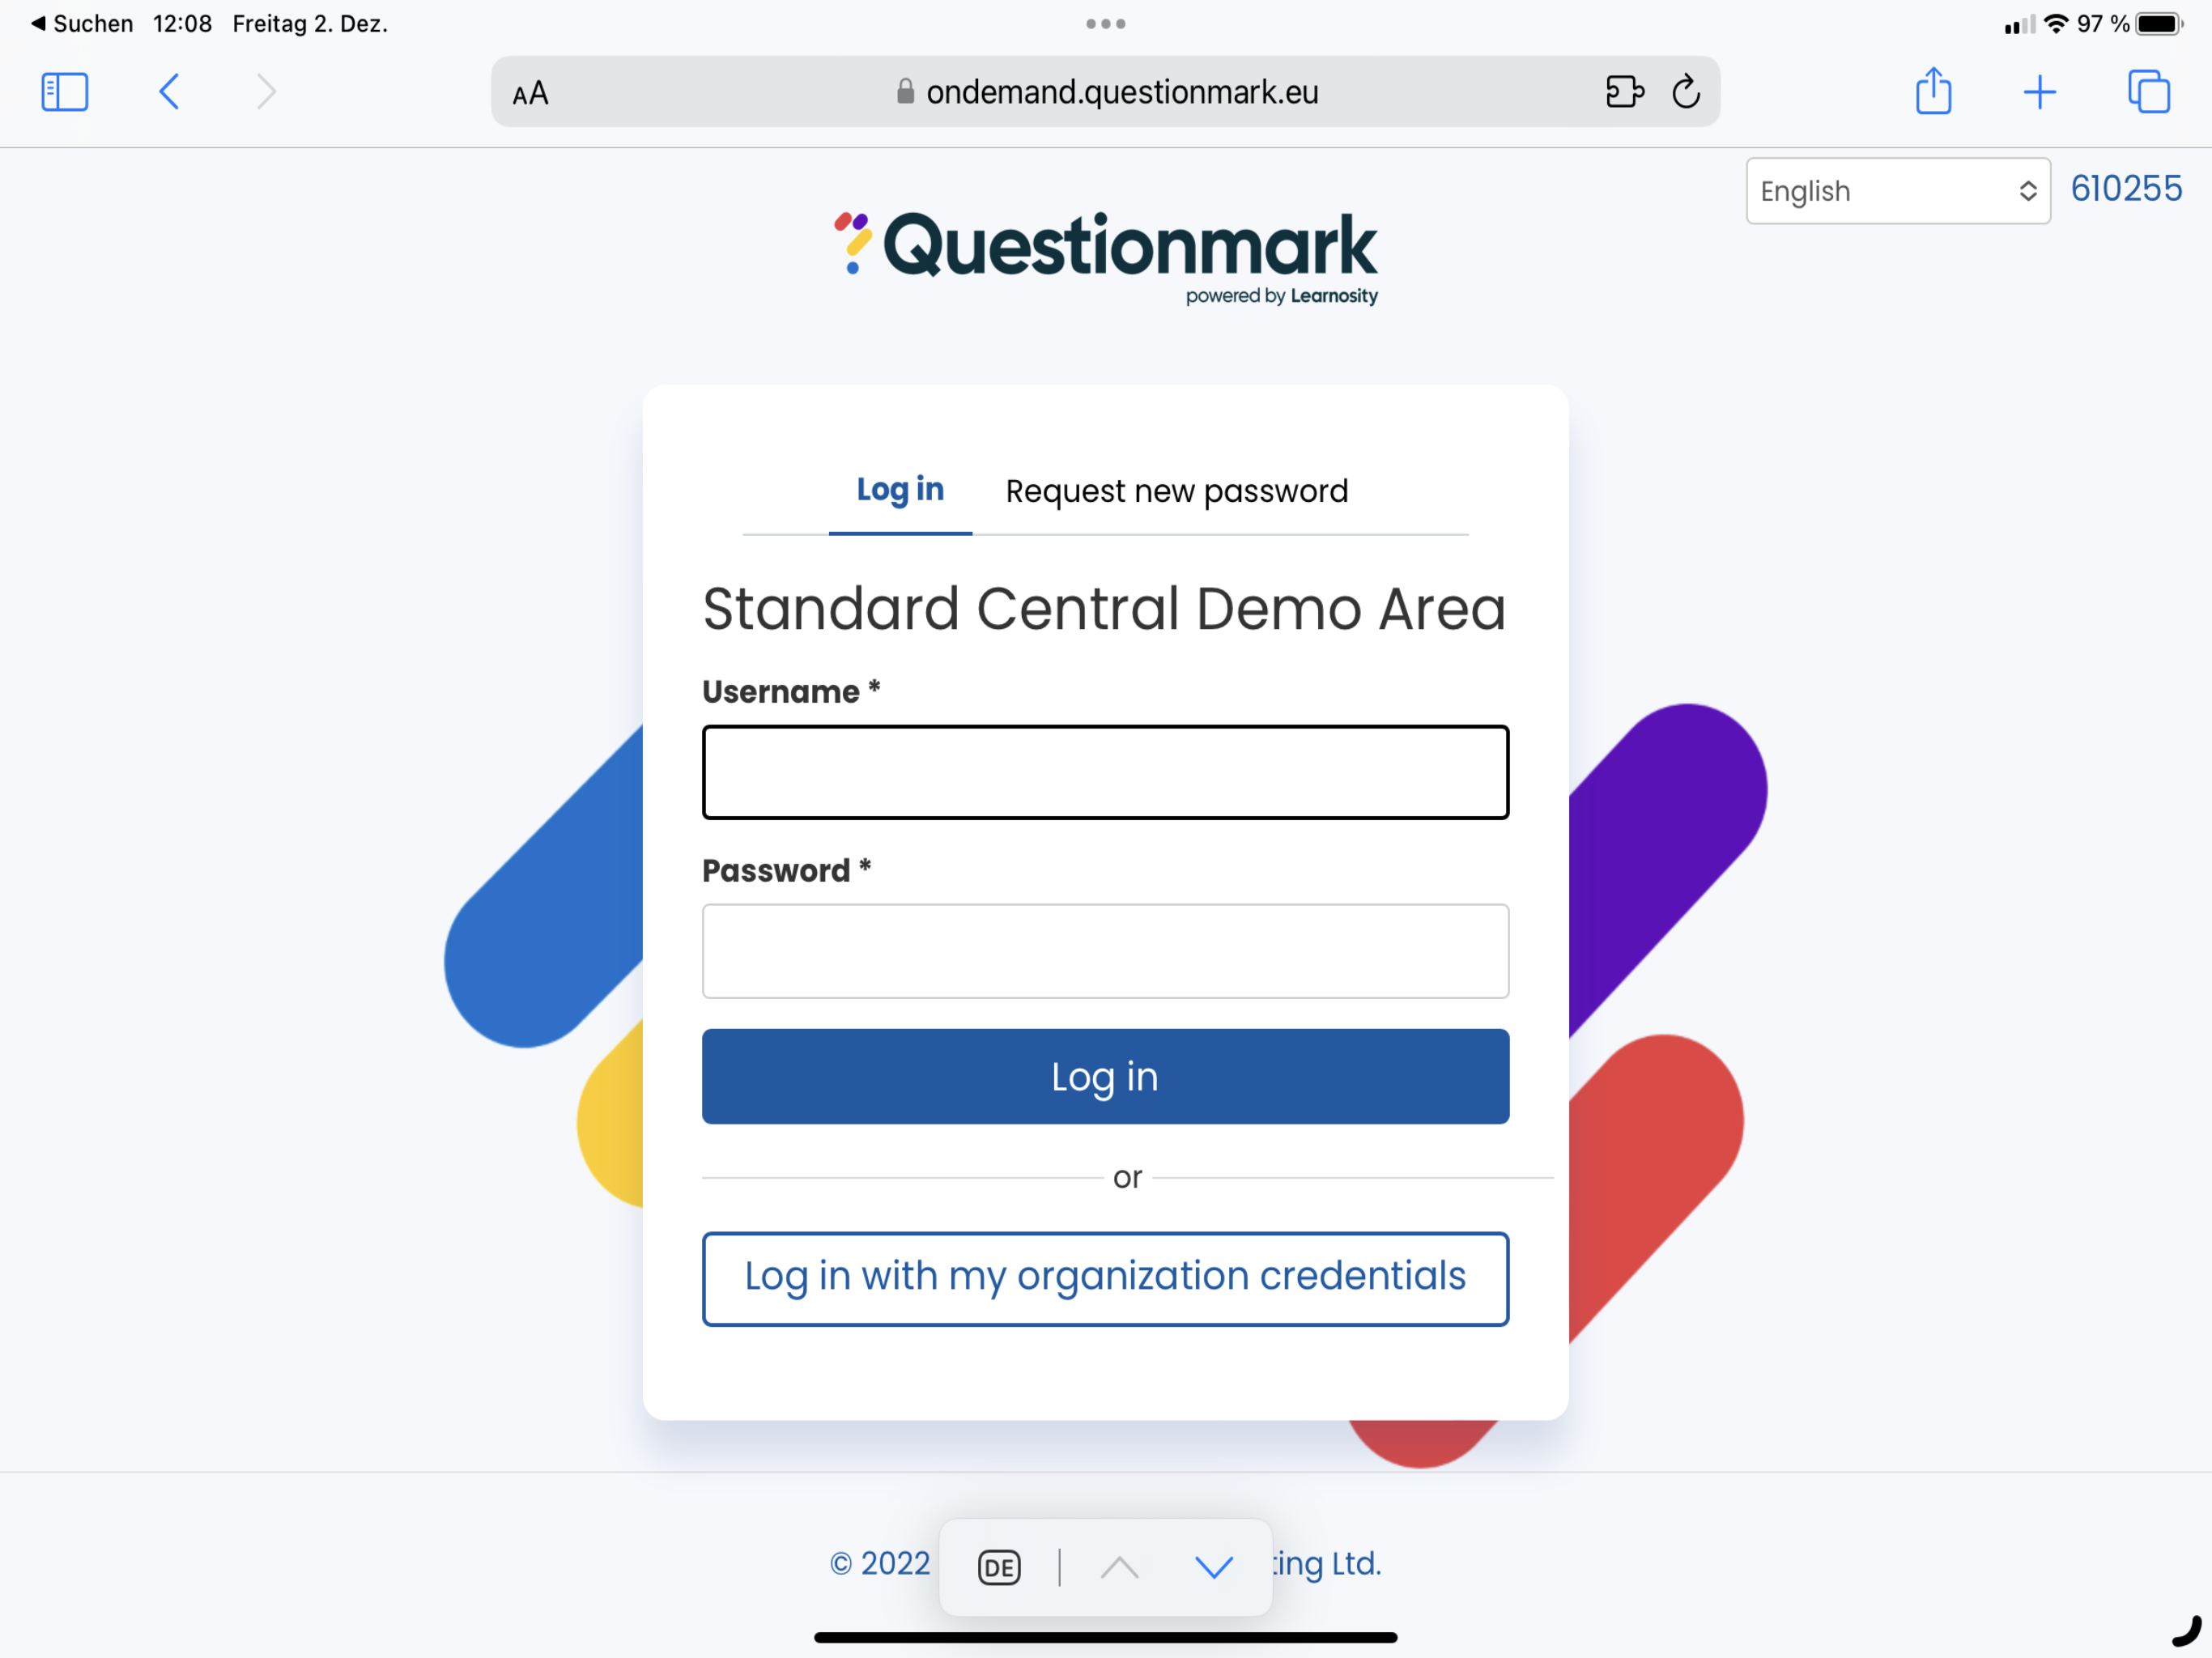
Task: Open the extensions puzzle icon in address bar
Action: (x=1624, y=92)
